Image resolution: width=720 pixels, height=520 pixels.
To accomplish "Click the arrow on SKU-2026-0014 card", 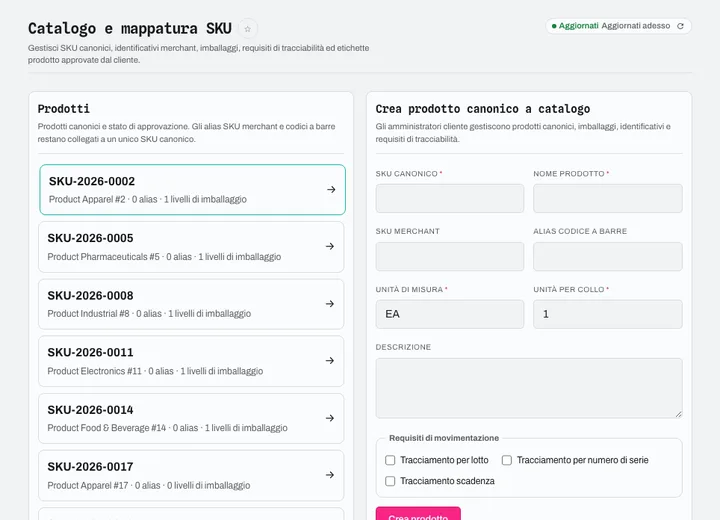I will point(330,418).
